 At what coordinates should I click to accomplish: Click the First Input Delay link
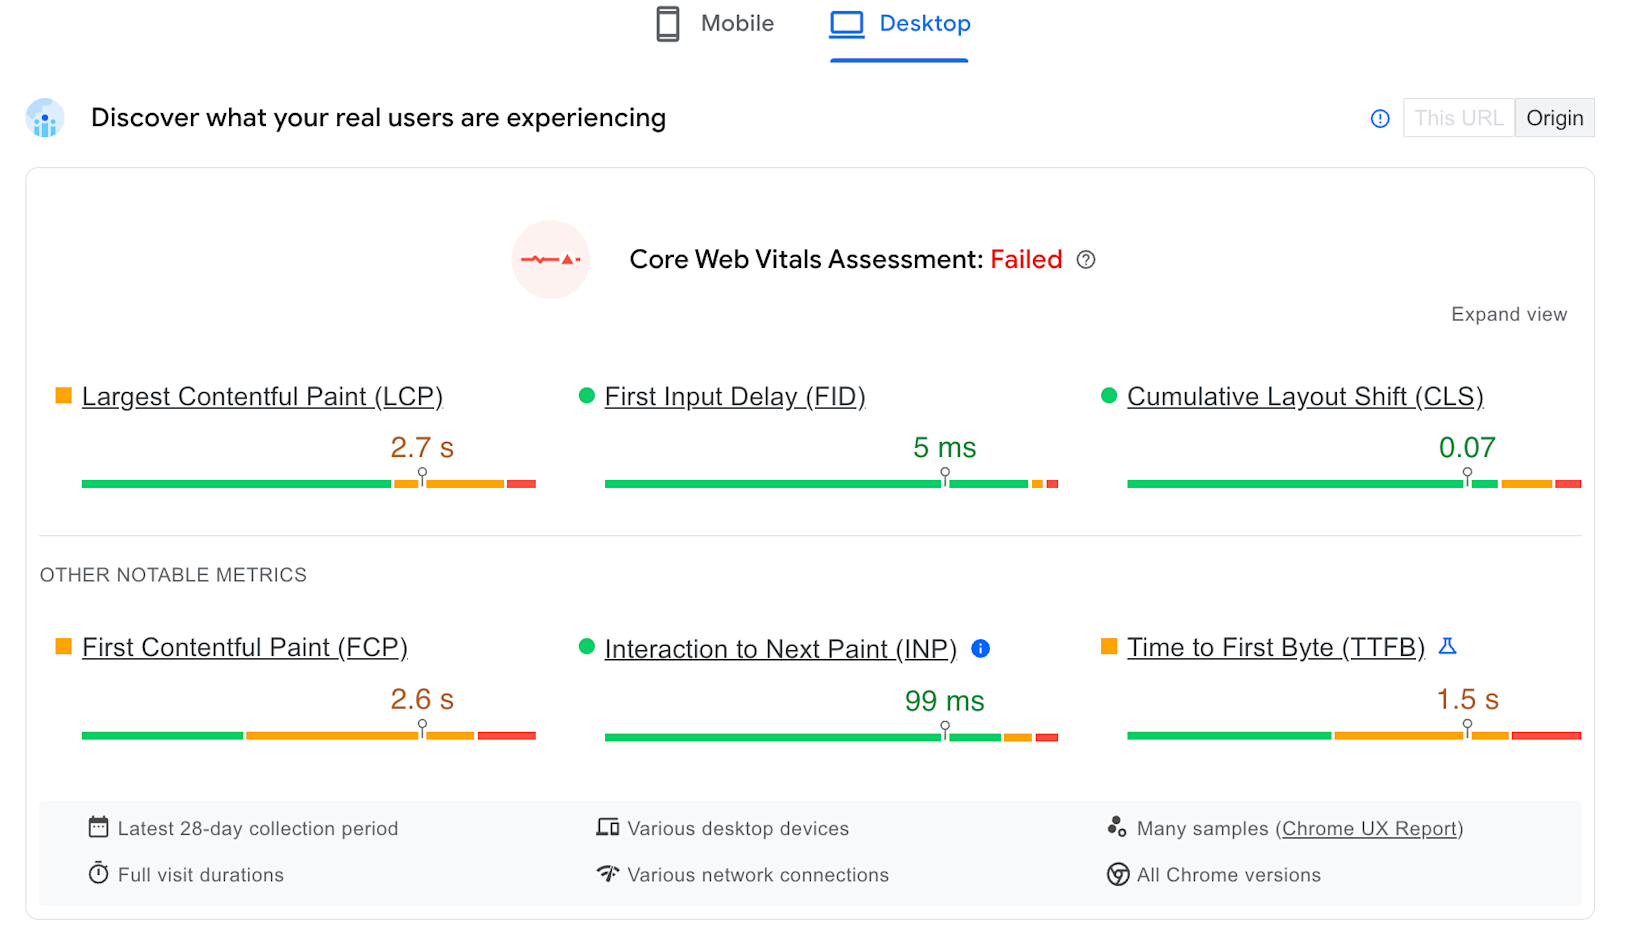(x=734, y=396)
